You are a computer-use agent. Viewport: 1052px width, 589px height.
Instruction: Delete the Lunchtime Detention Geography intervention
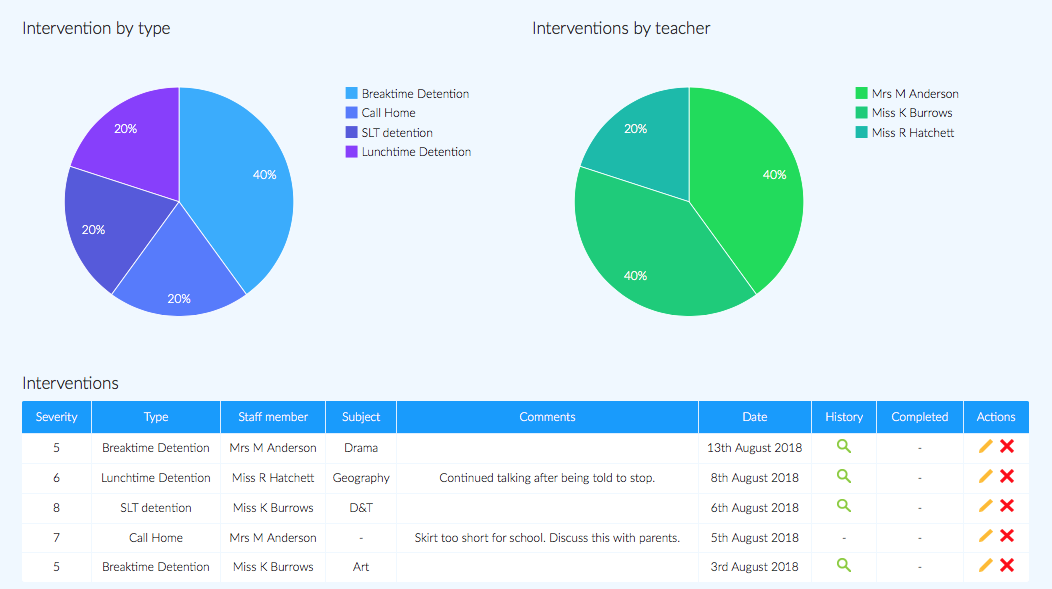coord(1006,476)
